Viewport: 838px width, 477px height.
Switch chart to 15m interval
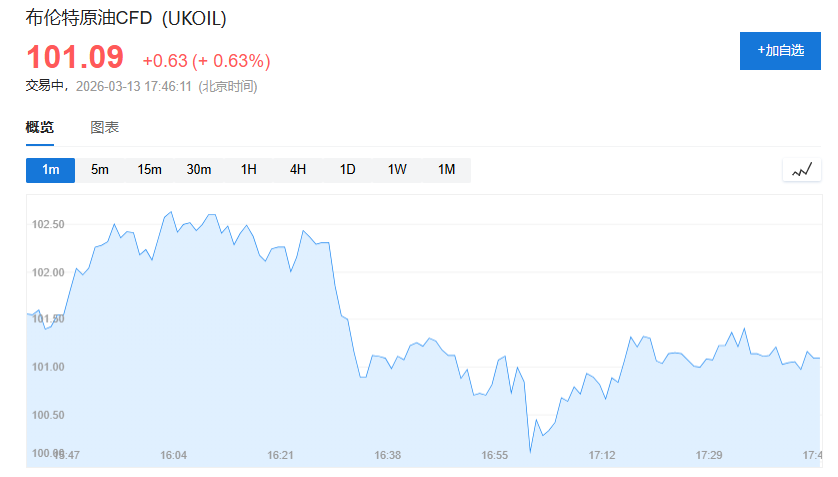click(150, 170)
